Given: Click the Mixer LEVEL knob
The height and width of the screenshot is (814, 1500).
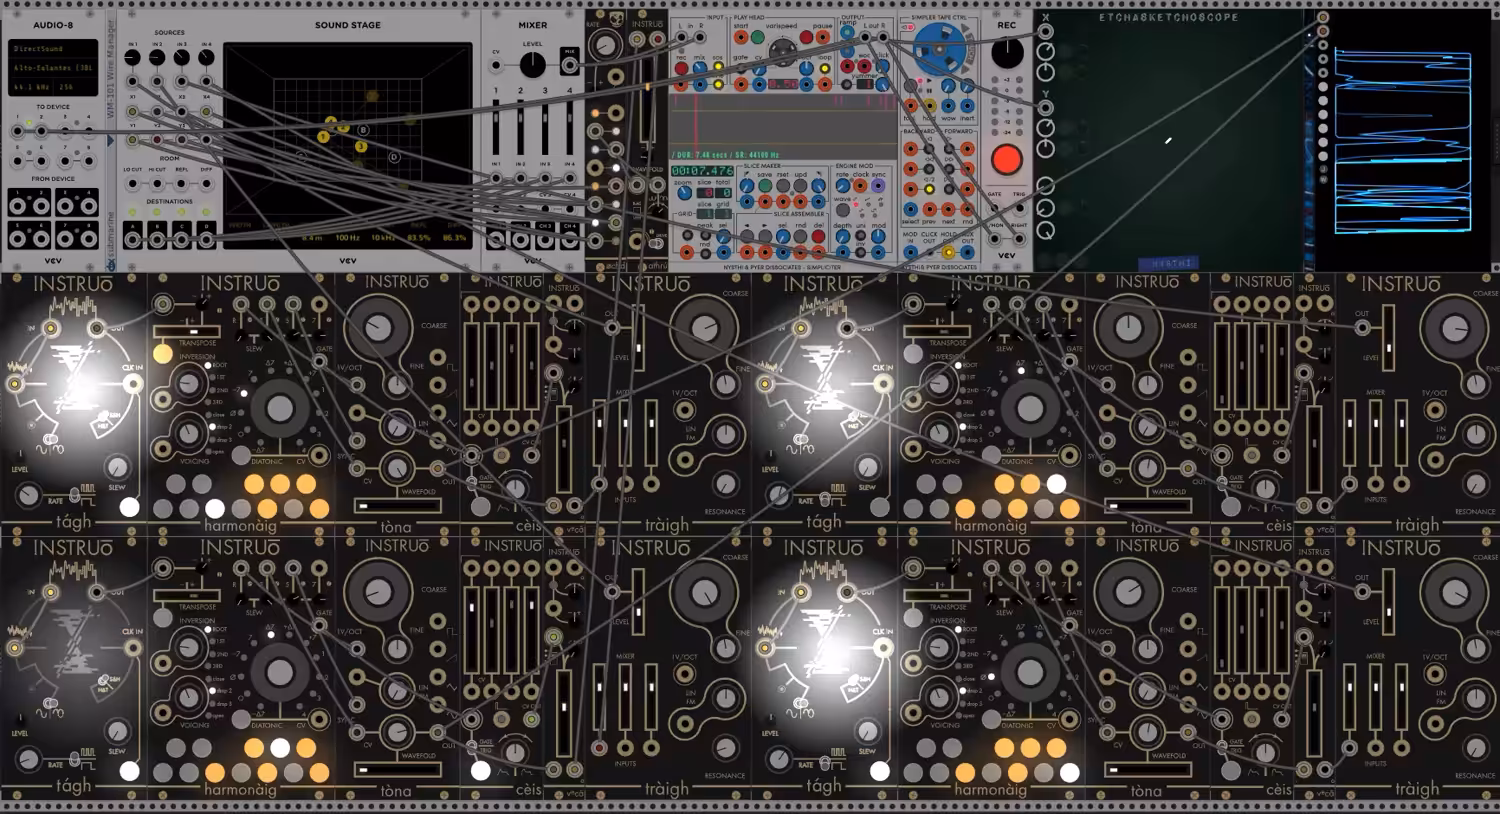Looking at the screenshot, I should click(x=533, y=65).
